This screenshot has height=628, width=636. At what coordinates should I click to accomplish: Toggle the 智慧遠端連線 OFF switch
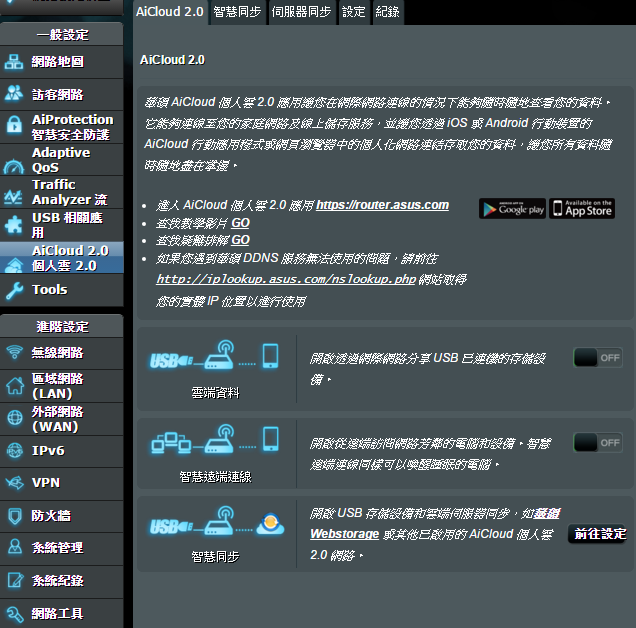[598, 443]
